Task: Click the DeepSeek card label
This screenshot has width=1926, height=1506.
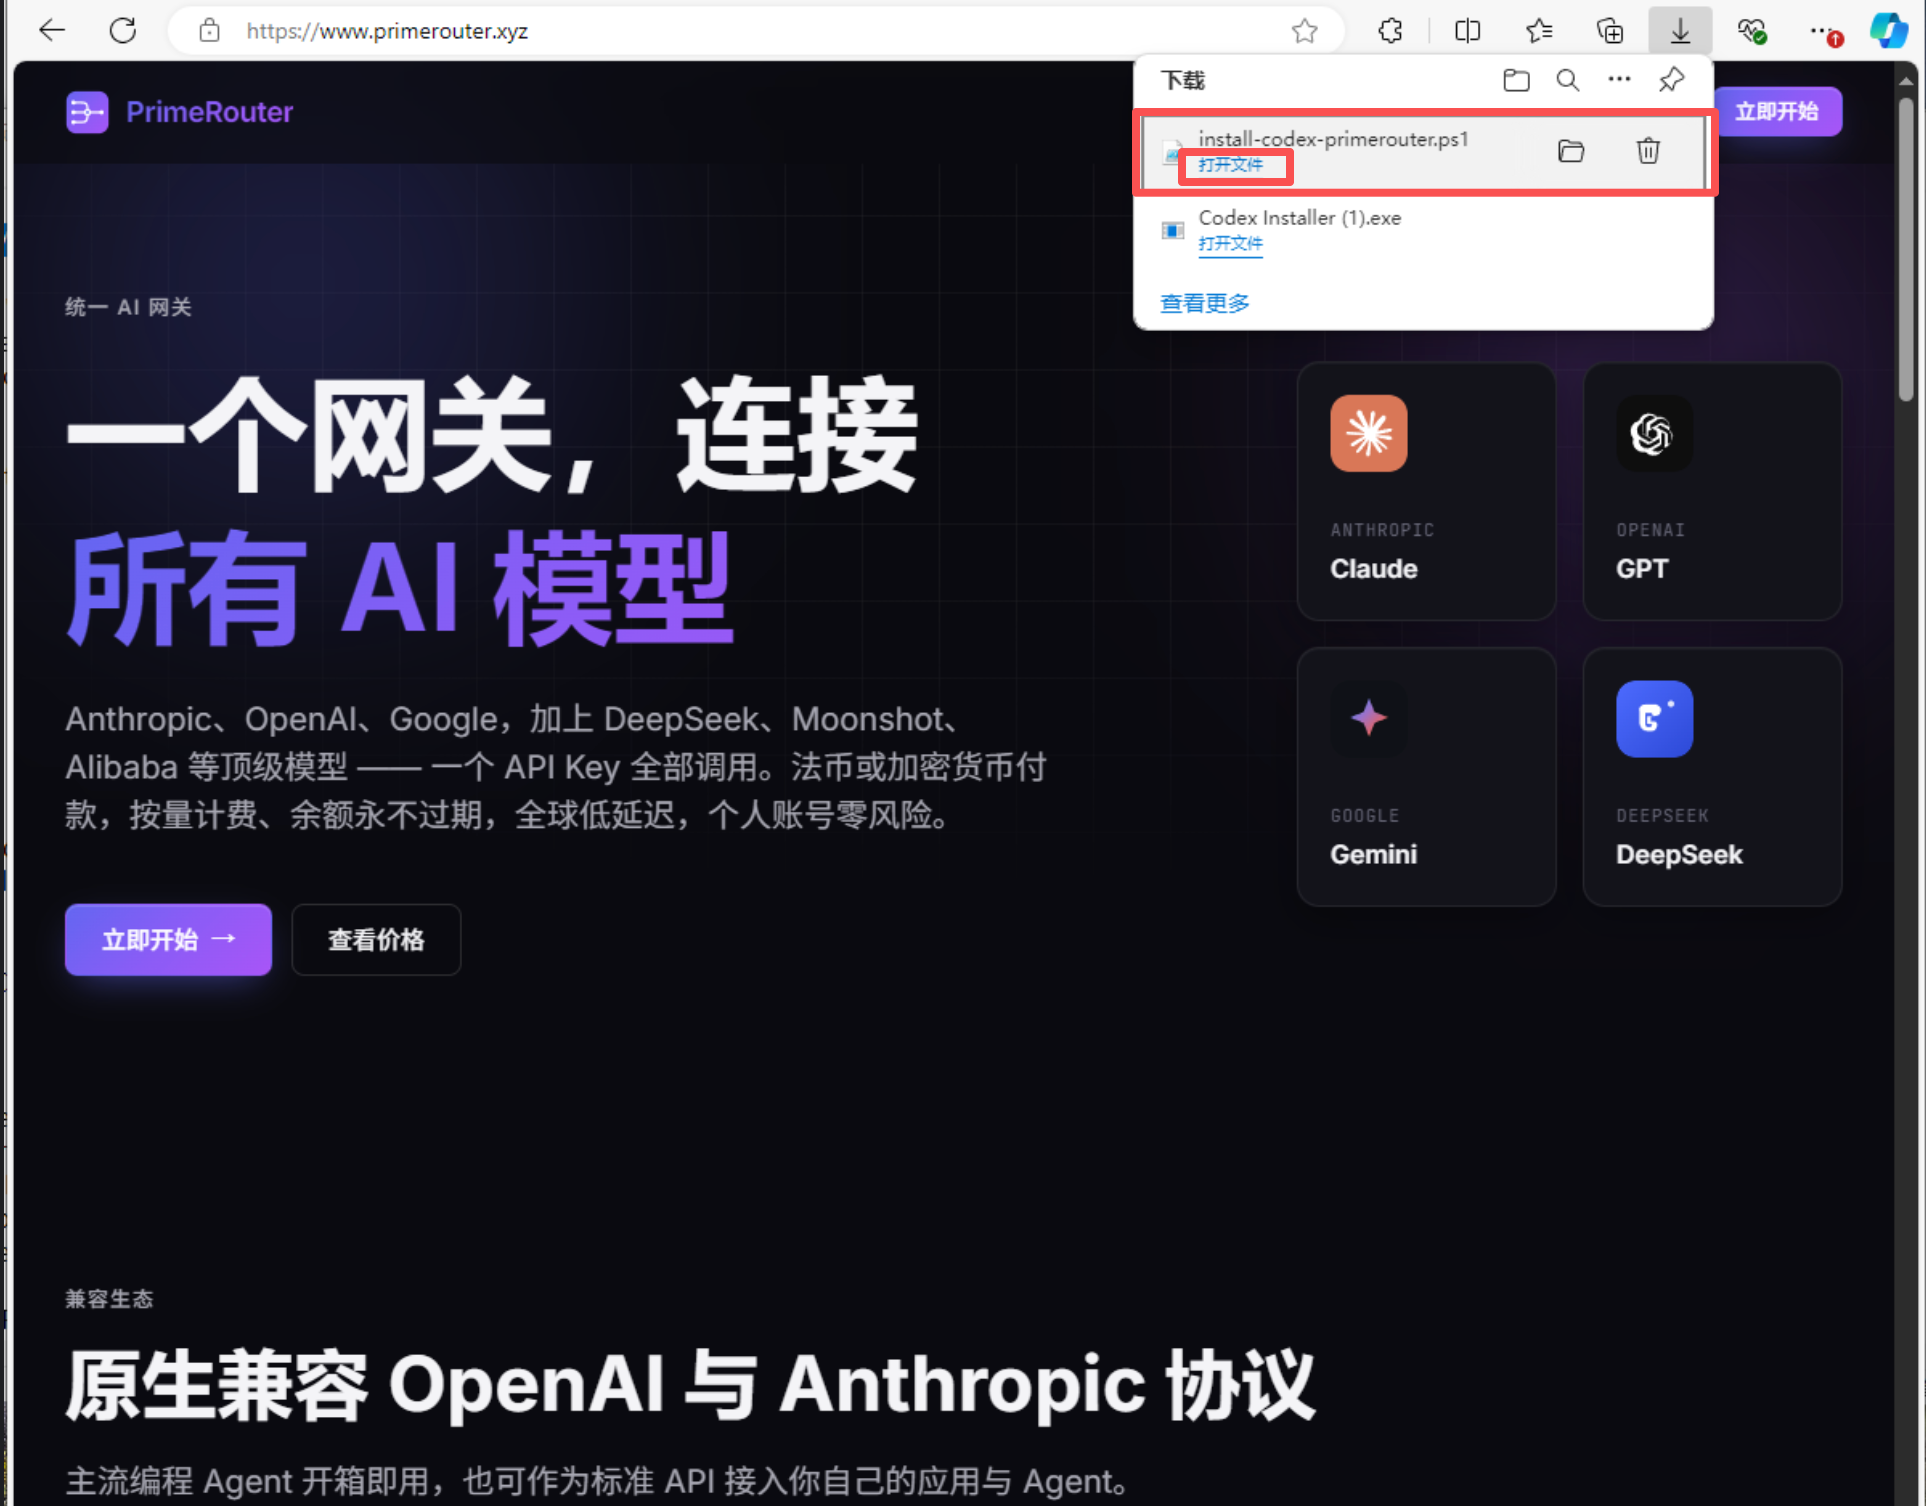Action: click(x=1679, y=854)
